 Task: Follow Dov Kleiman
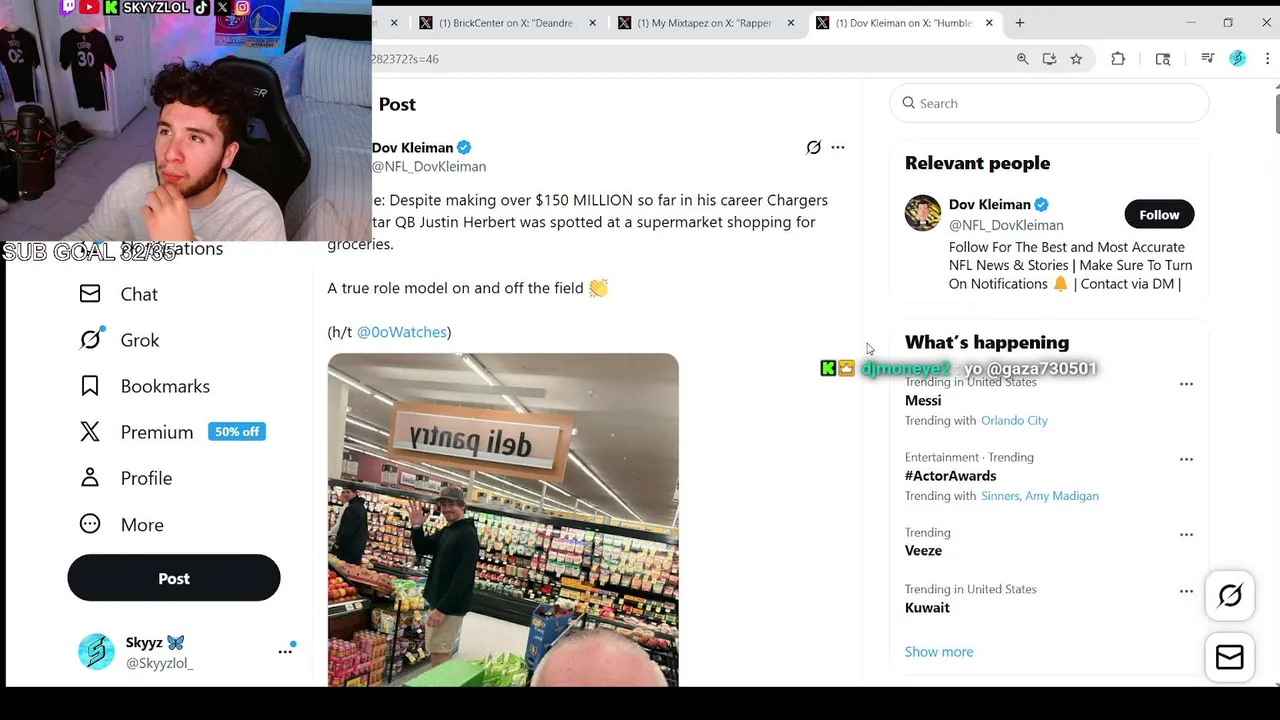(x=1158, y=214)
